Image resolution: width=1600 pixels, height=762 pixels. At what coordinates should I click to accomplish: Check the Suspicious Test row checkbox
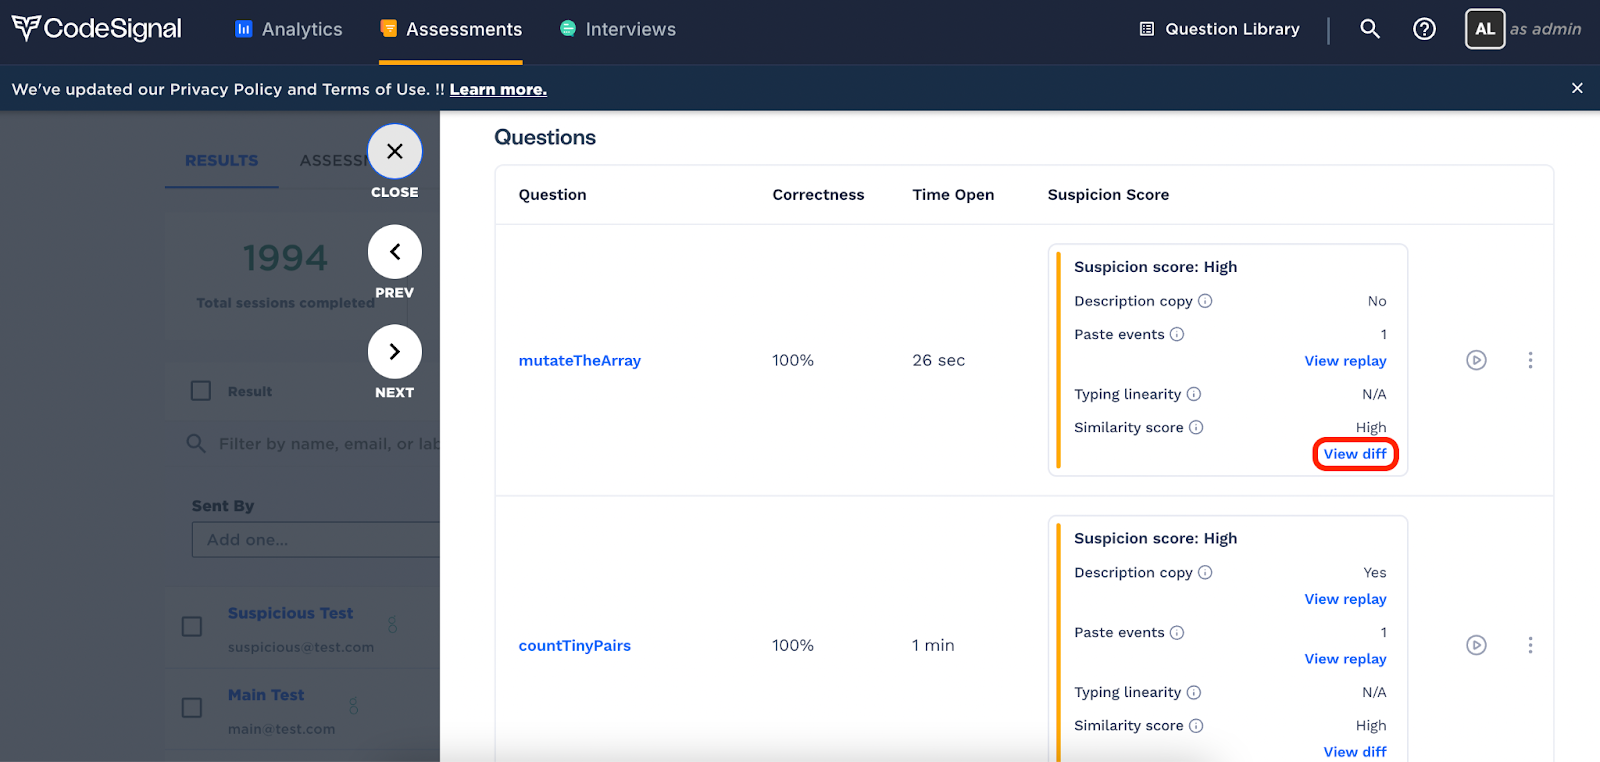point(192,626)
